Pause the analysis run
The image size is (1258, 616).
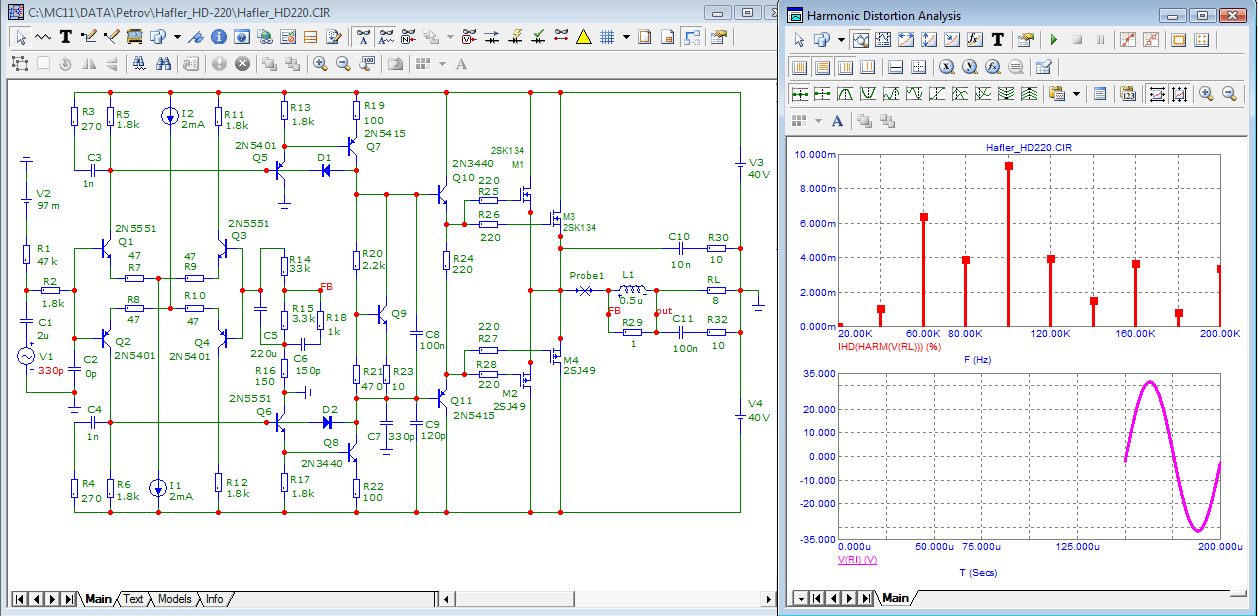tap(1100, 40)
